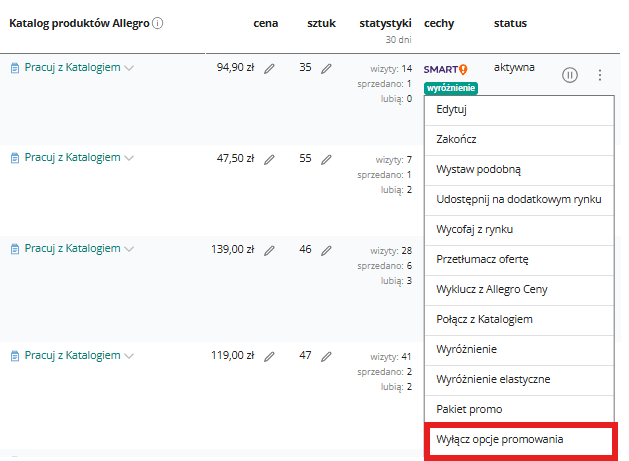
Task: Expand Pracuj z Katalogiem chevron in 94,90 zł row
Action: tap(129, 68)
